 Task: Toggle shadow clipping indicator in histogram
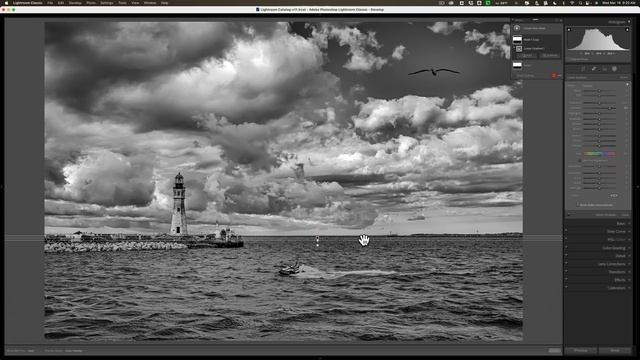(569, 29)
